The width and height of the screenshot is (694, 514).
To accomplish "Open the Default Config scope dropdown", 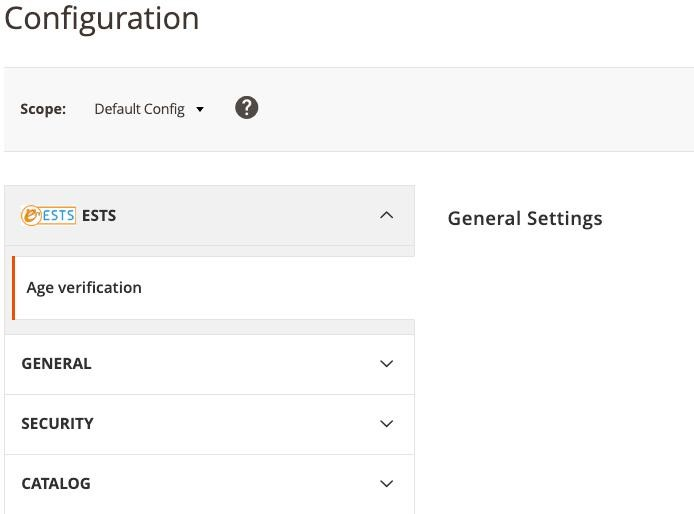I will pos(140,109).
